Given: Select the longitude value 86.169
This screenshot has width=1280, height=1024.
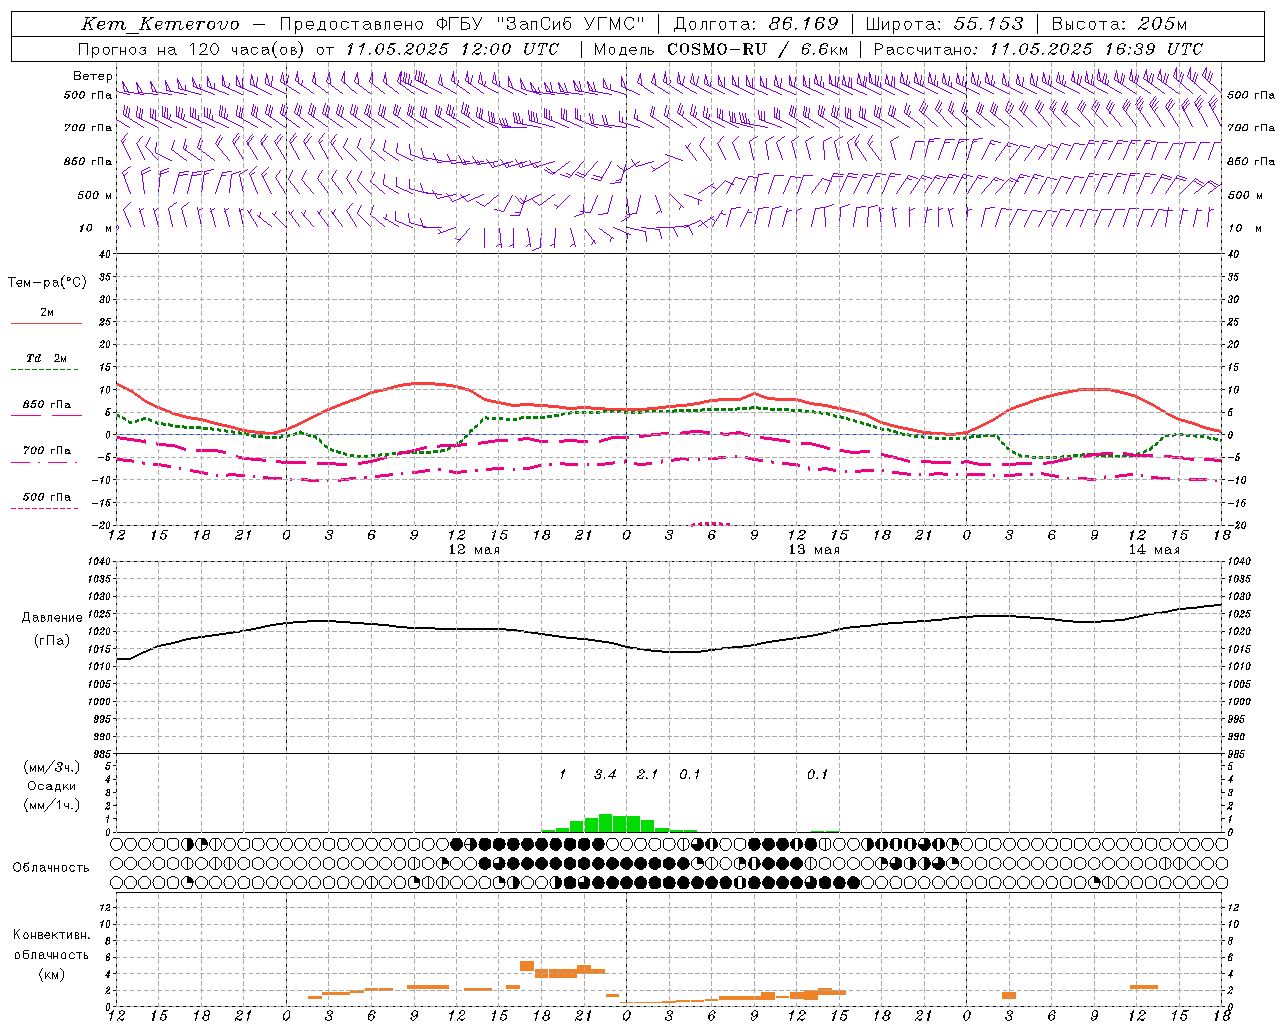Looking at the screenshot, I should 804,24.
